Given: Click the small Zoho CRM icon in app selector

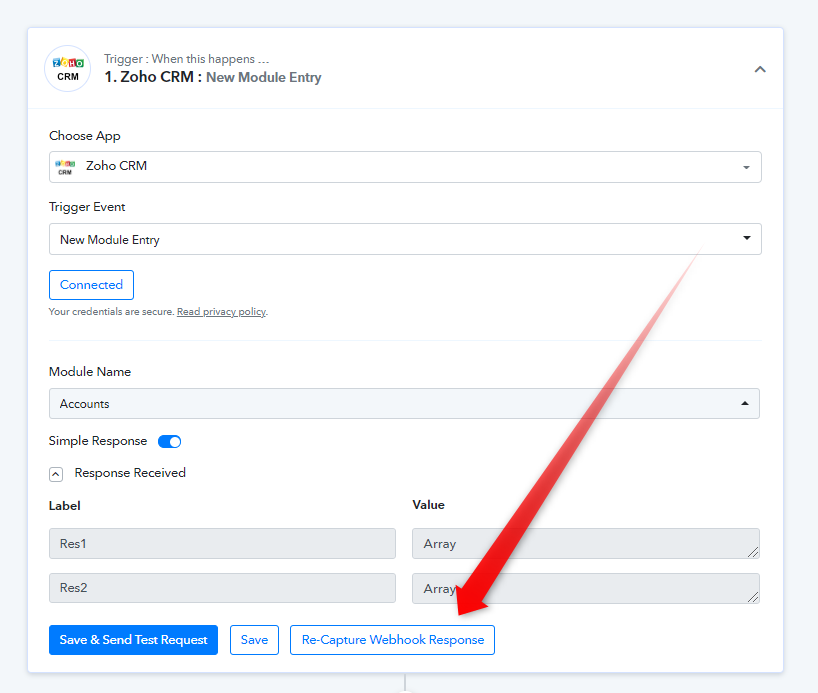Looking at the screenshot, I should (65, 167).
